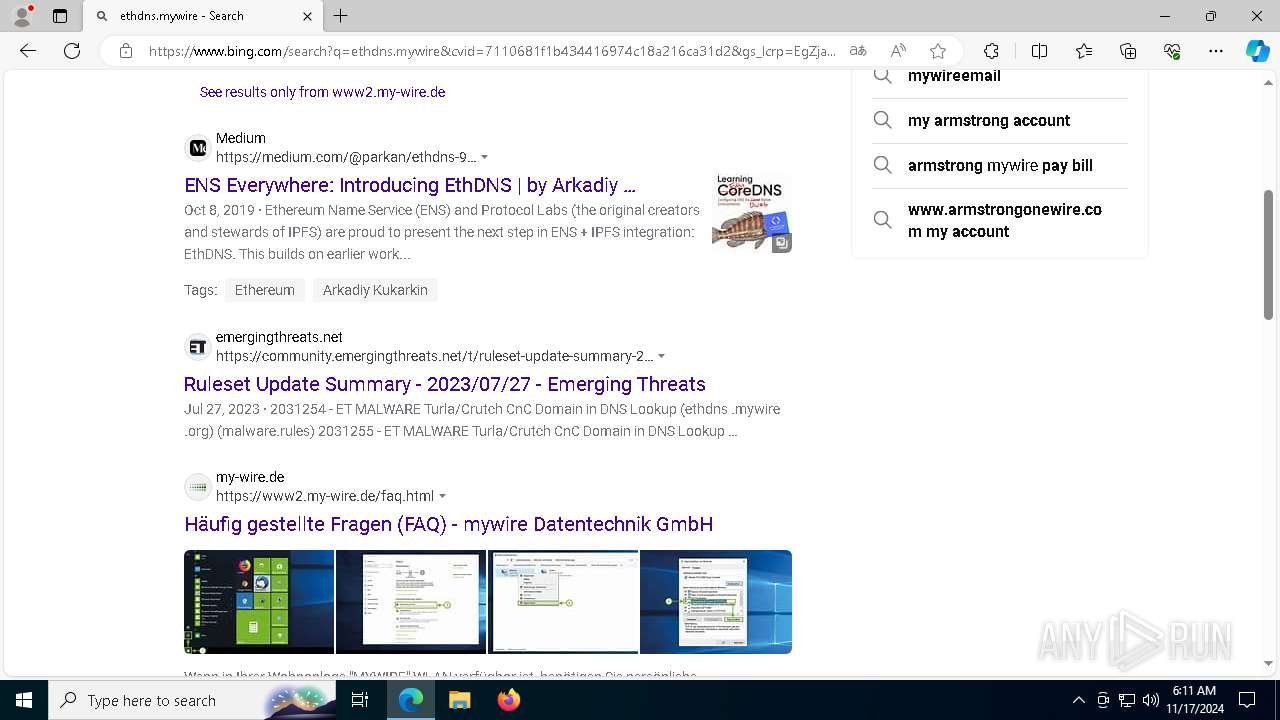Expand the my-wire.de URL dropdown arrow

(443, 497)
